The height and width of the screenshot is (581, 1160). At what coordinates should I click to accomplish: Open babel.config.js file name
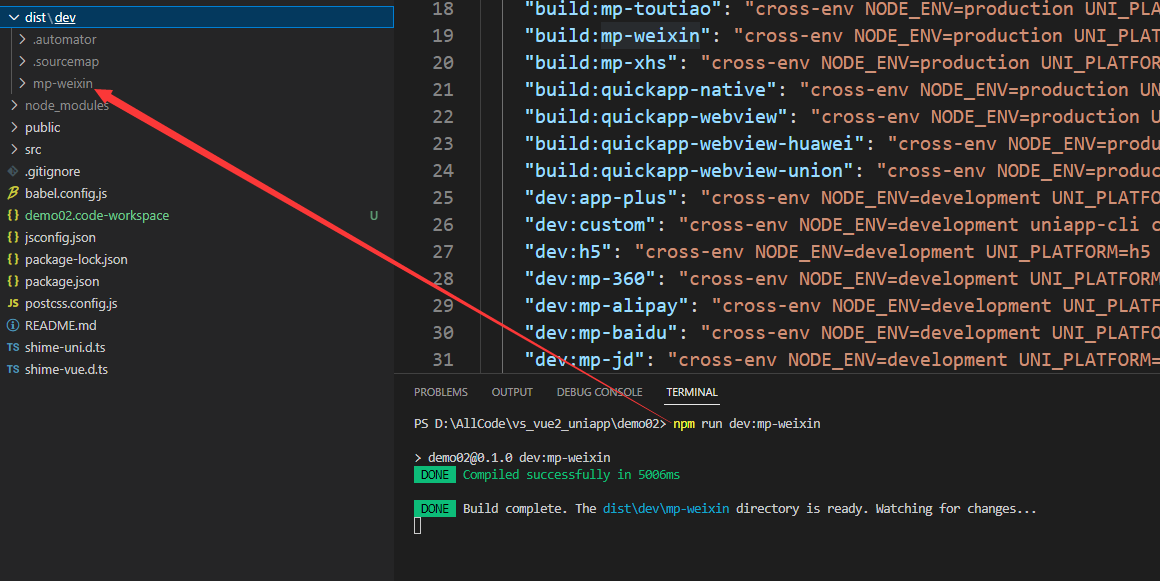click(66, 194)
